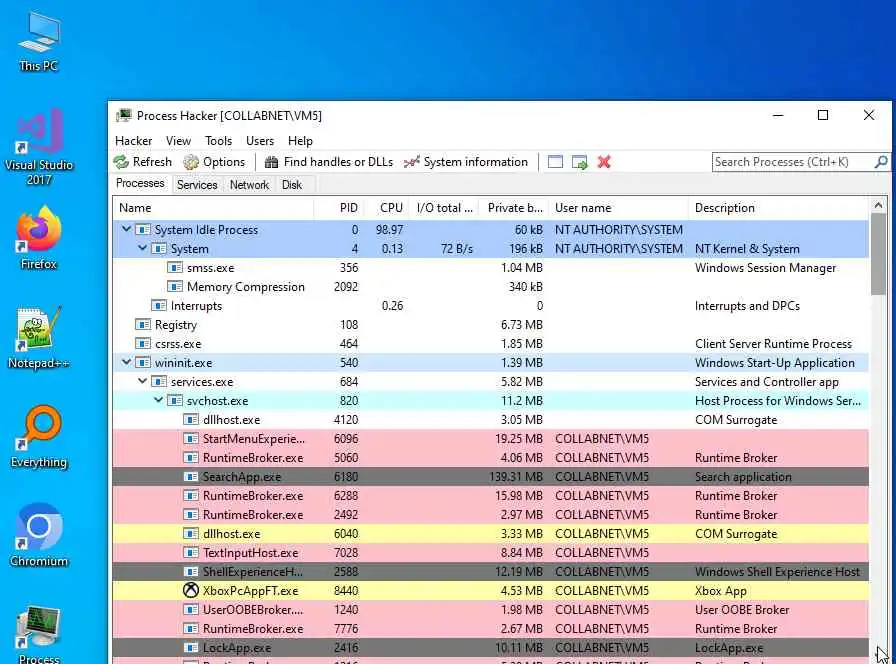This screenshot has height=664, width=896.
Task: Select RuntimeBroker.exe with PID 7776
Action: pyautogui.click(x=491, y=629)
